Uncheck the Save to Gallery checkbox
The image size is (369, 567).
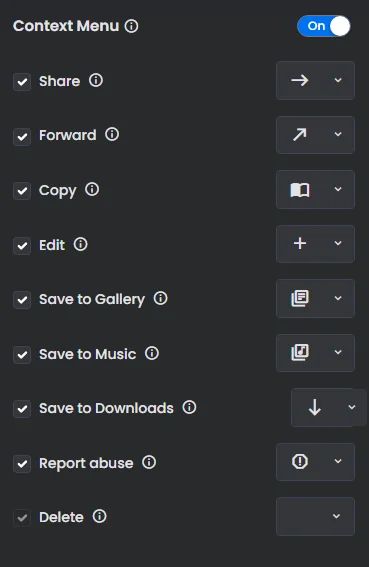pos(22,300)
